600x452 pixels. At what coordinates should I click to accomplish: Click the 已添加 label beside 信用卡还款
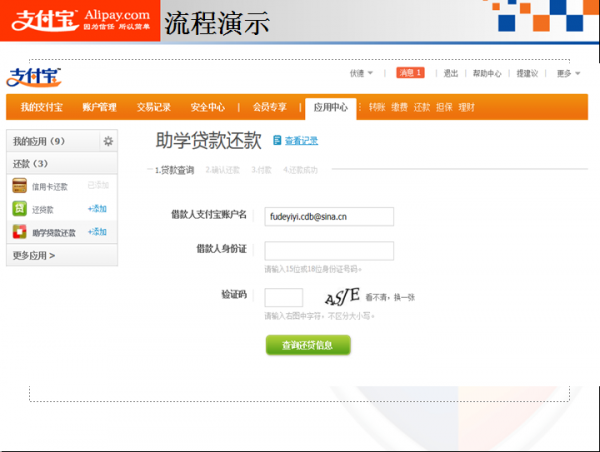[98, 185]
